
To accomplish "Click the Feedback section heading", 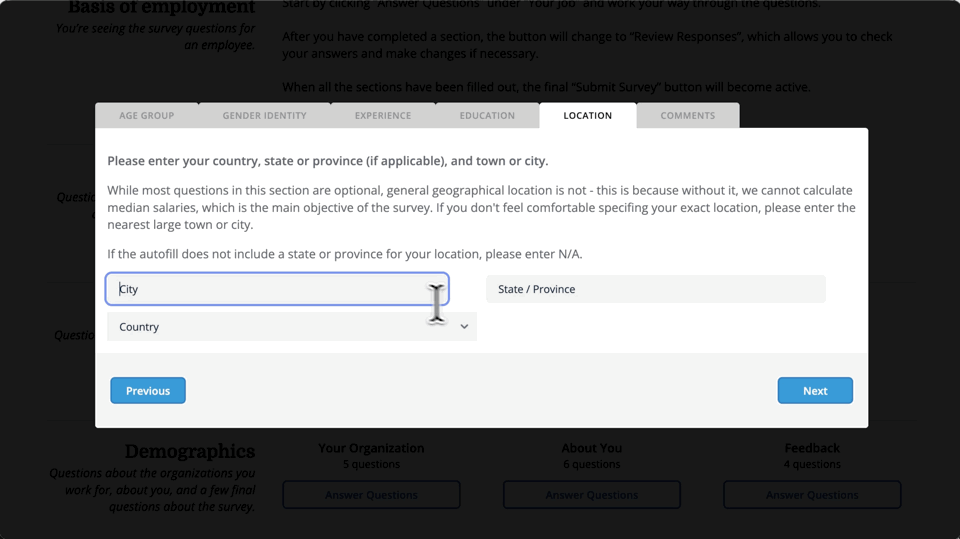I will (811, 448).
